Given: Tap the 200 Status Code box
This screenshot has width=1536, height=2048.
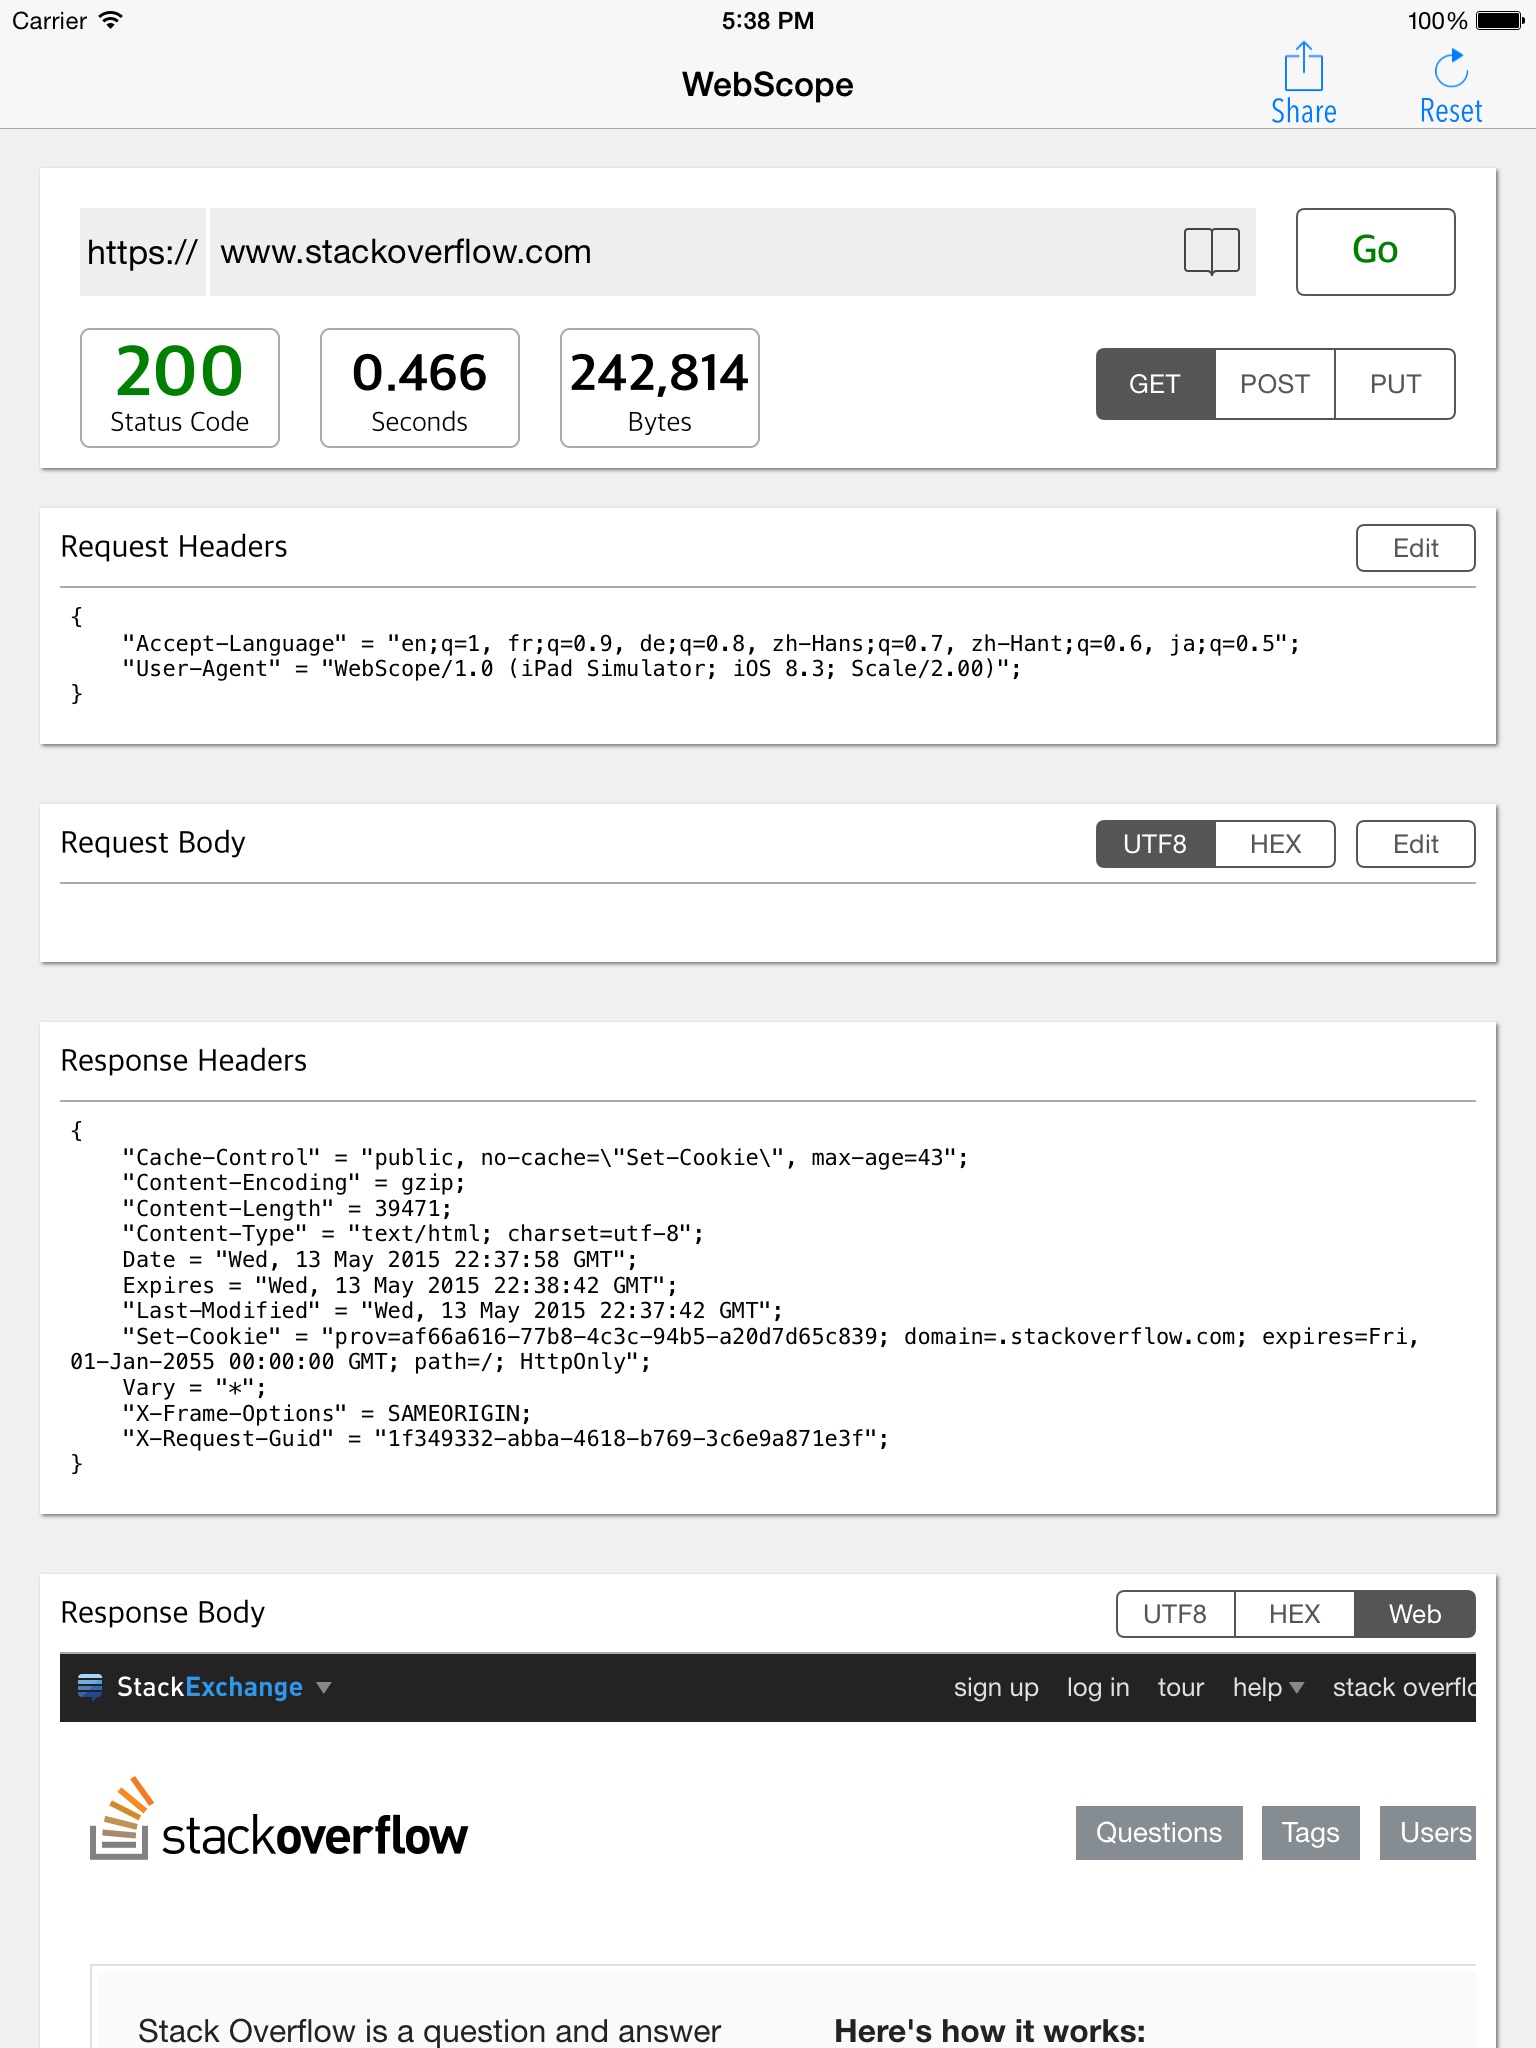Looking at the screenshot, I should coord(180,388).
